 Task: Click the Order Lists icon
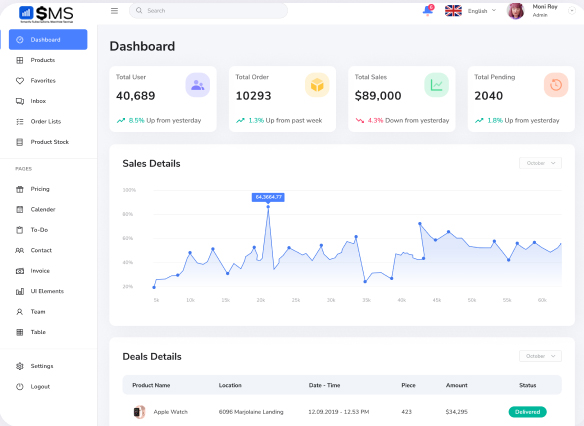click(20, 122)
